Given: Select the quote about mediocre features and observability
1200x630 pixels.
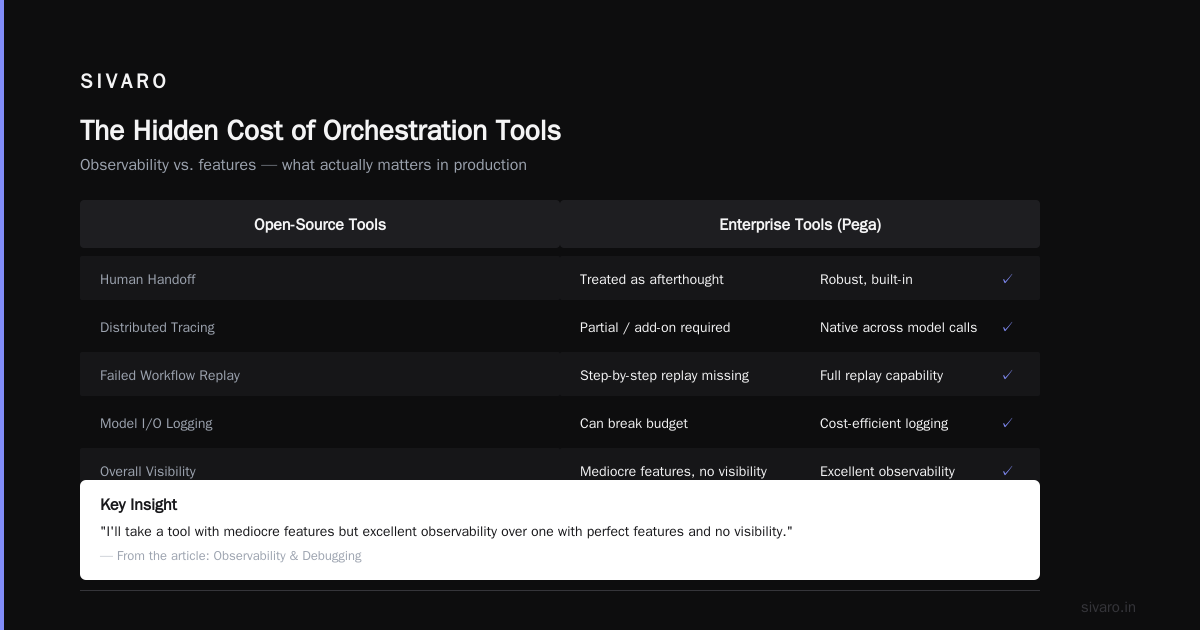Looking at the screenshot, I should tap(446, 531).
